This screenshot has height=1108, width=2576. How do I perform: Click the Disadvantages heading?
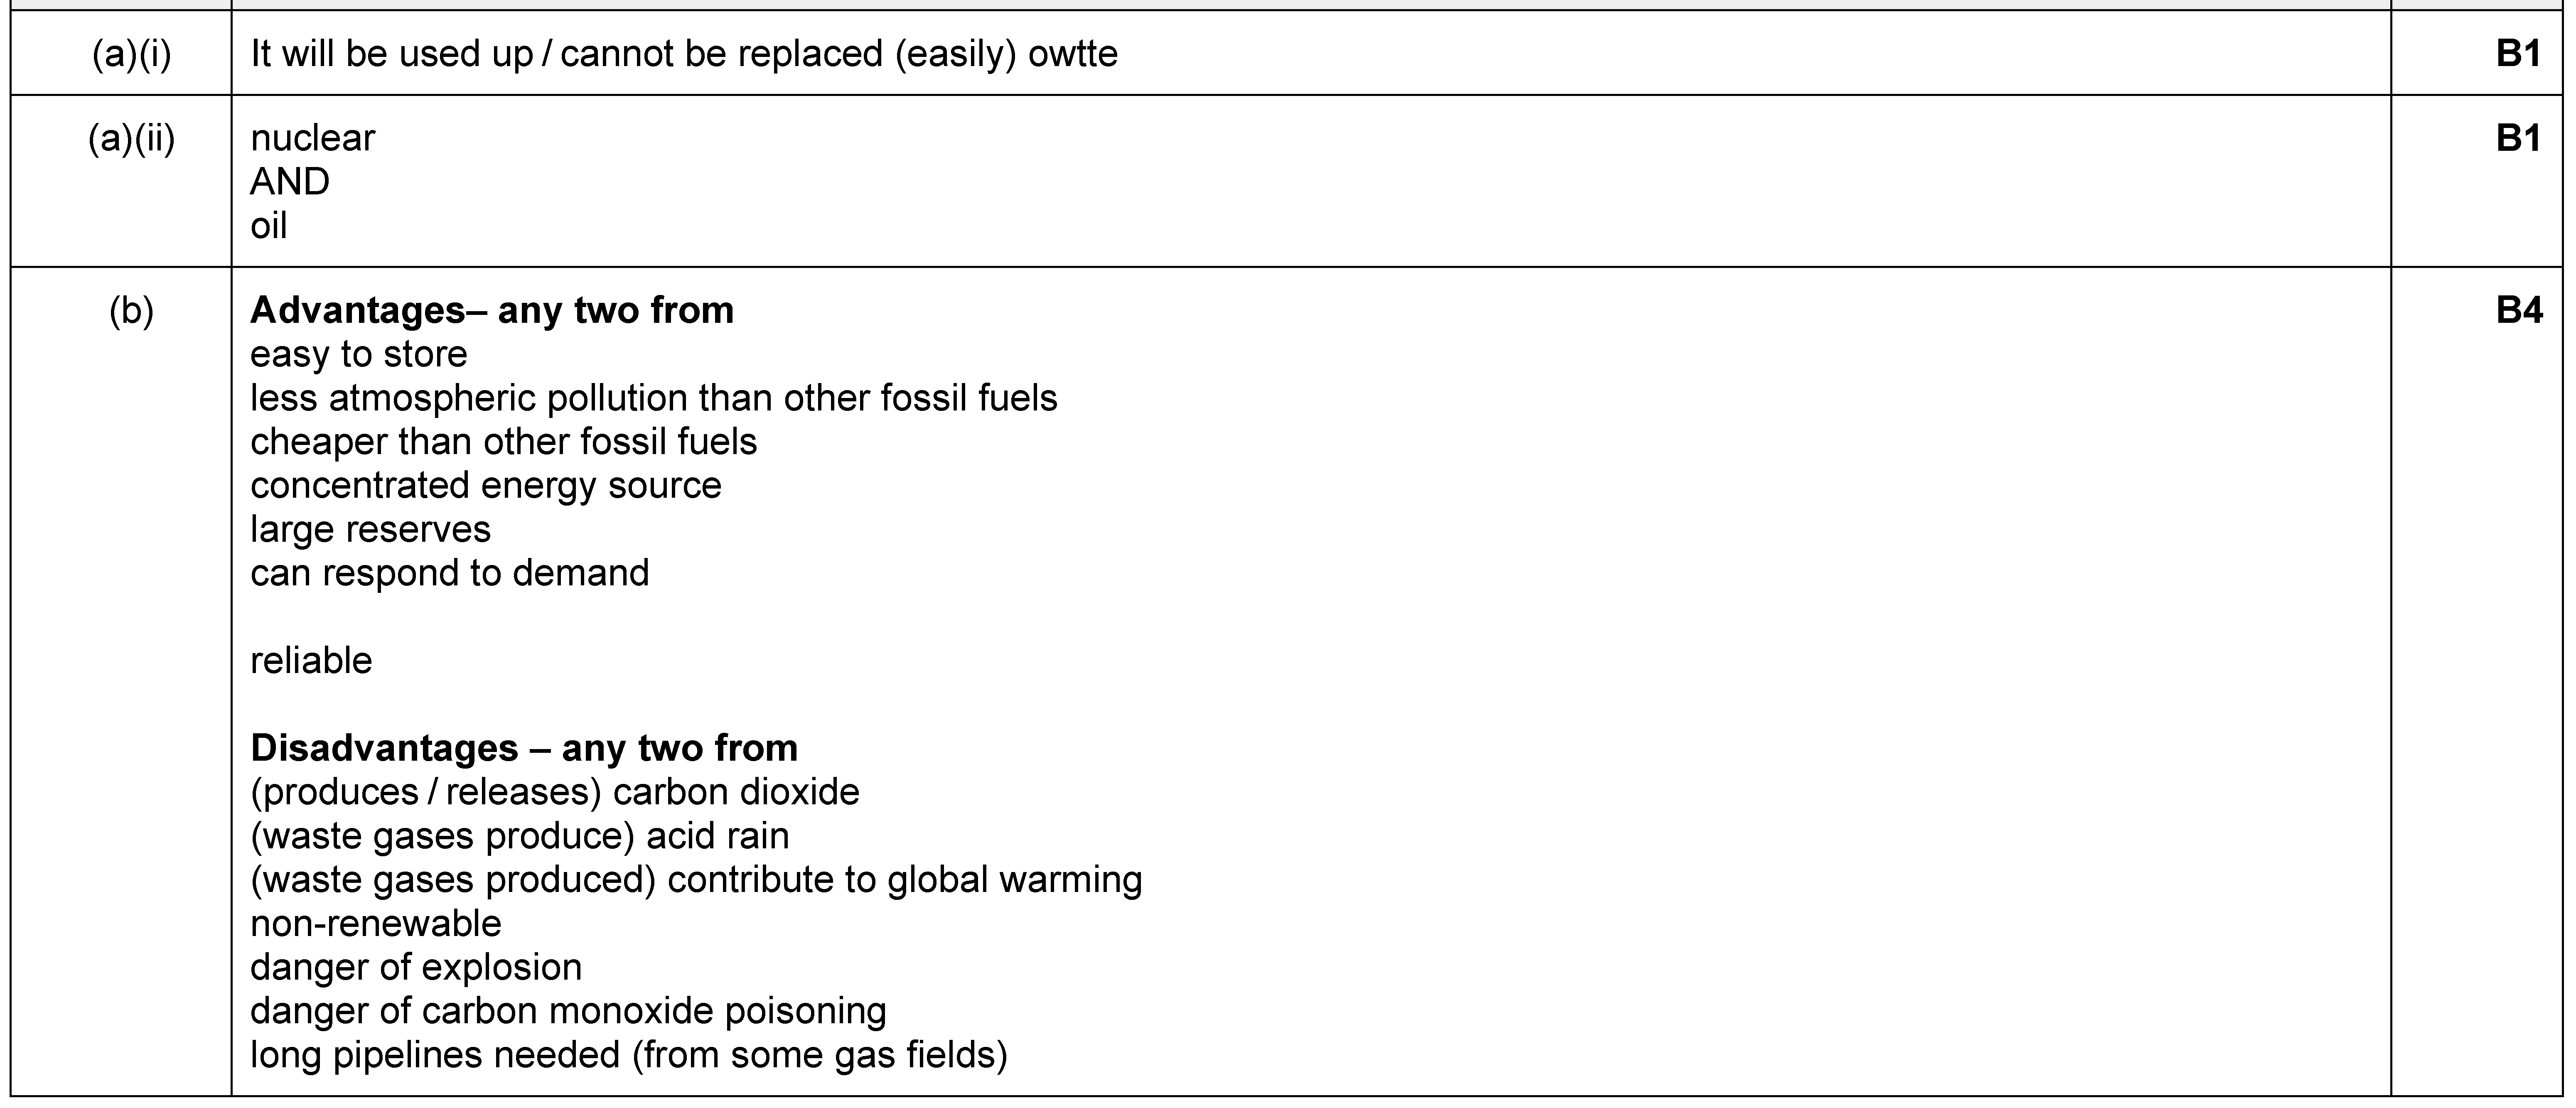(x=524, y=747)
